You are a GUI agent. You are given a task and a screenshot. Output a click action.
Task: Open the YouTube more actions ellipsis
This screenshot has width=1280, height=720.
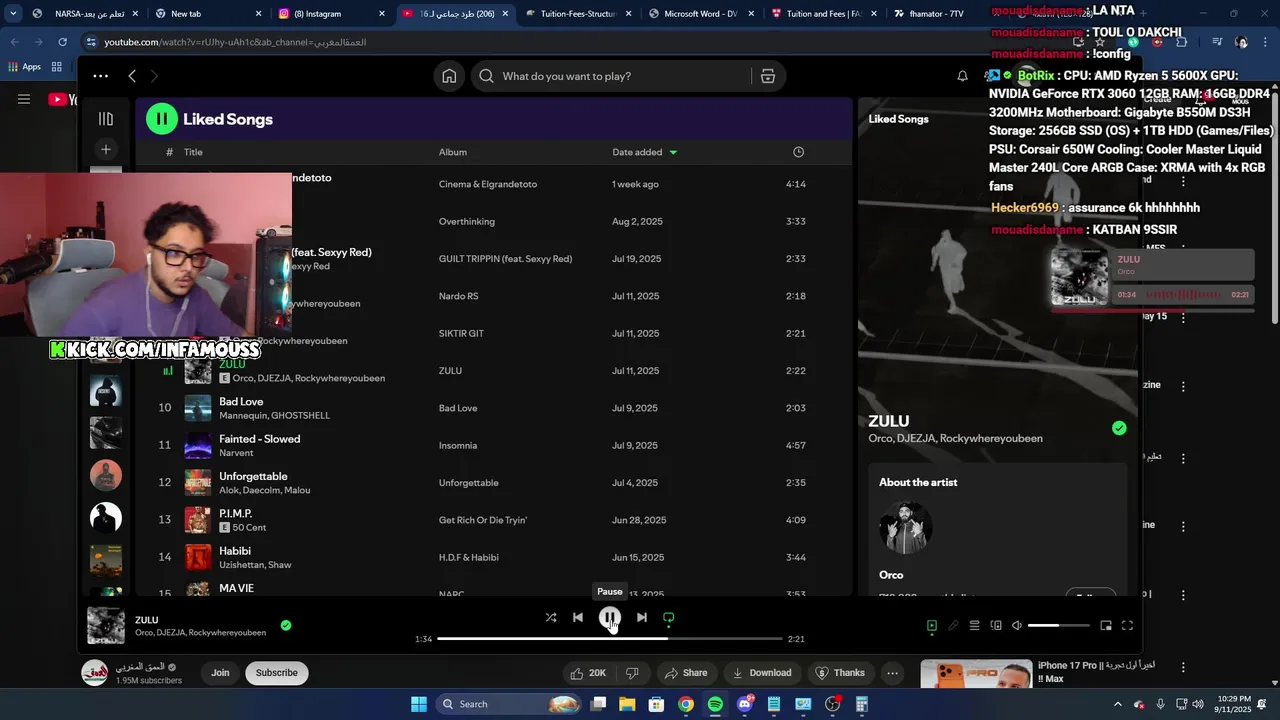coord(893,673)
